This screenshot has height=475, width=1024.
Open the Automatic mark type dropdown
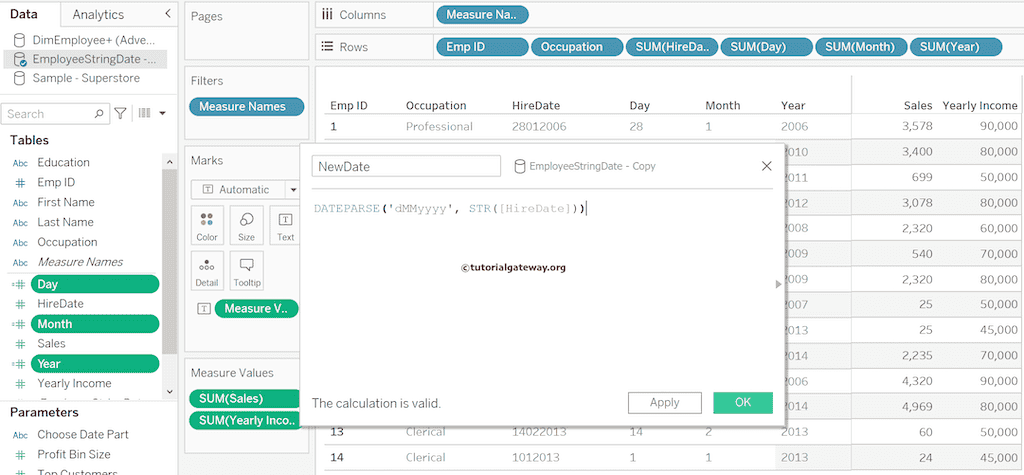coord(293,190)
